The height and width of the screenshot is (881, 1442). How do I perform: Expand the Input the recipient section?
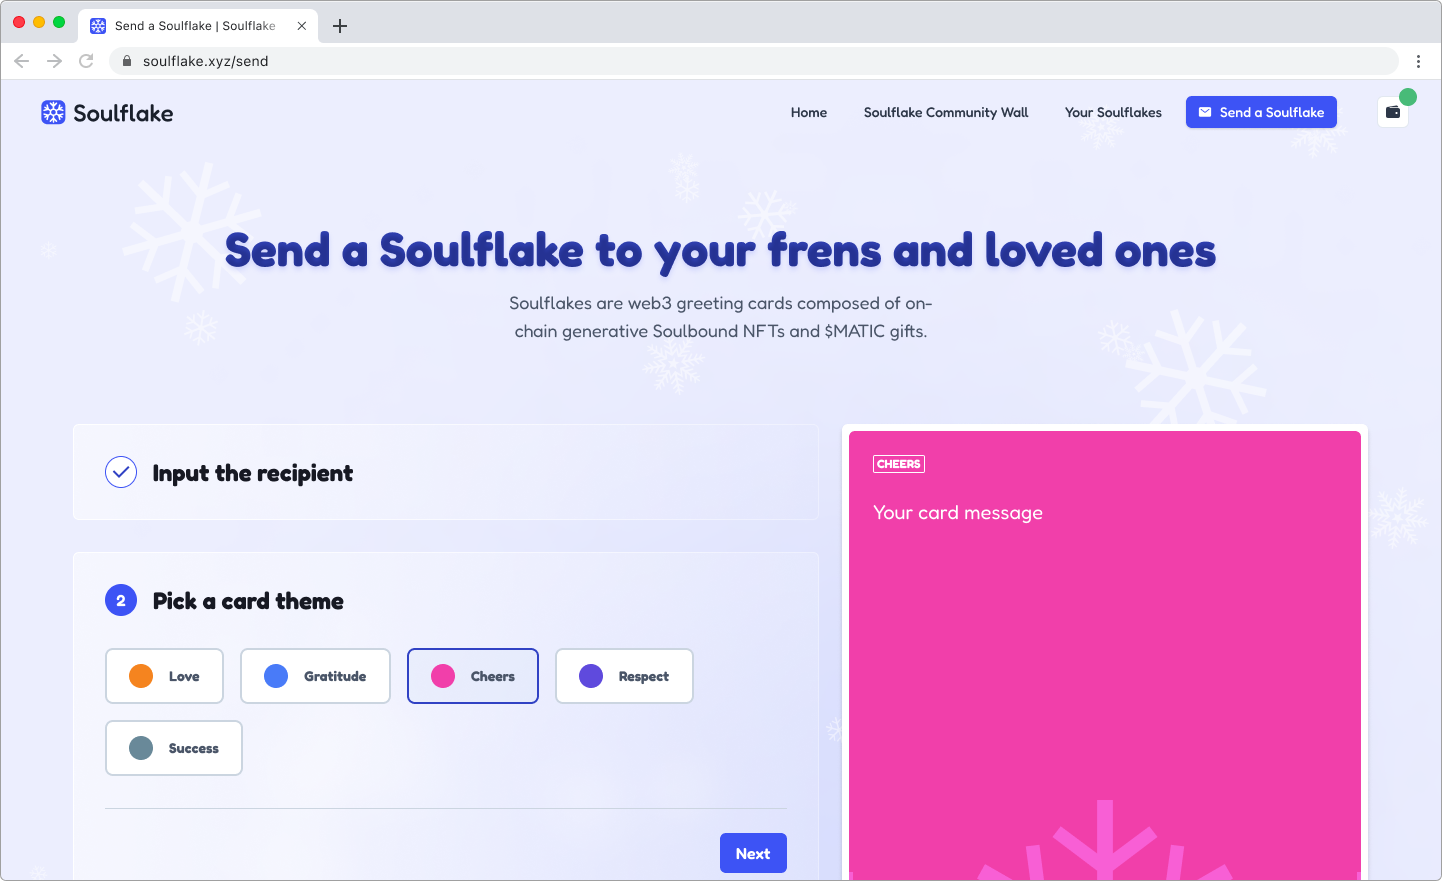pos(446,472)
